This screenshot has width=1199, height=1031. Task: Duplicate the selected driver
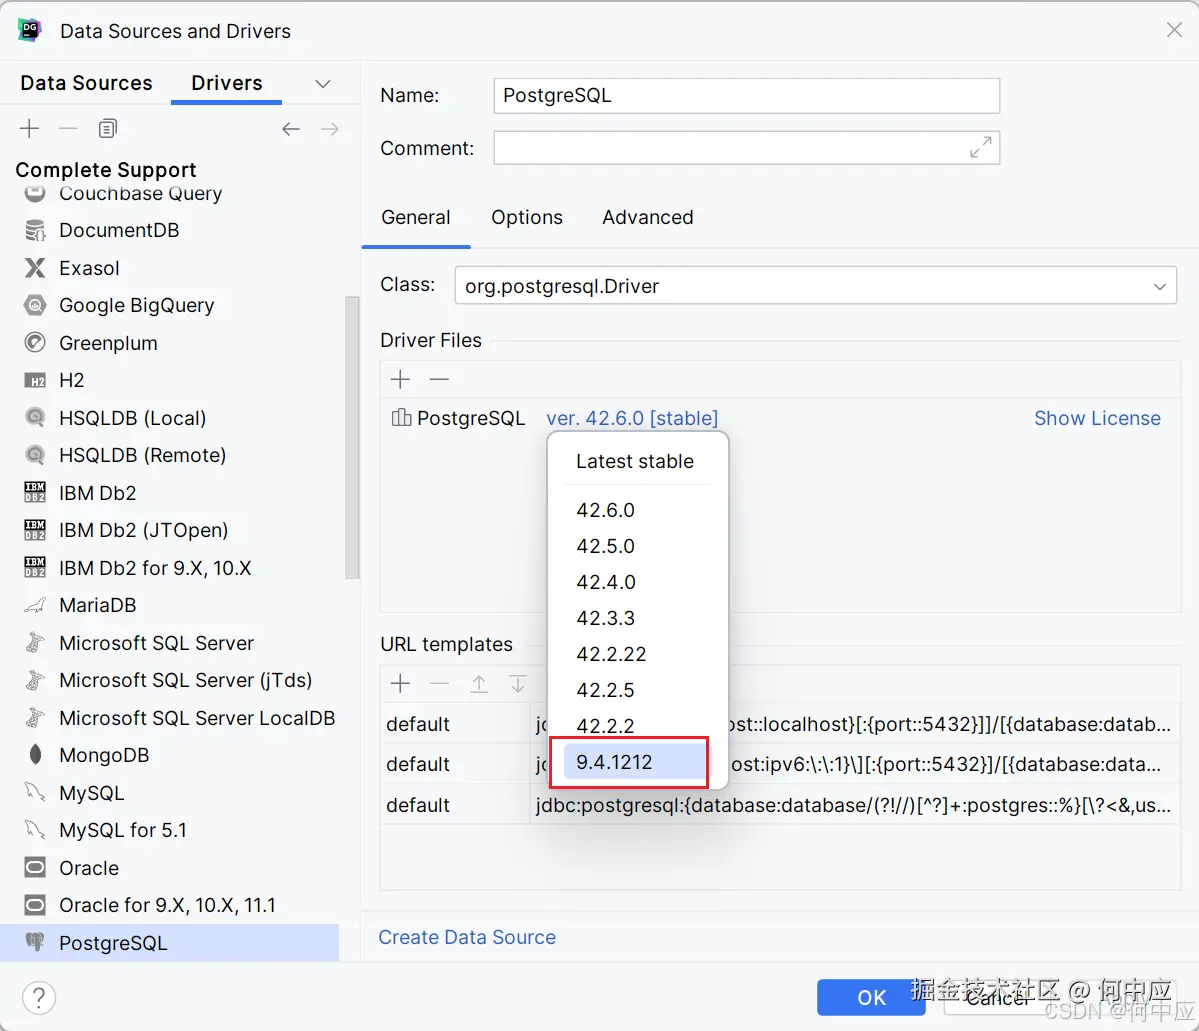(108, 128)
